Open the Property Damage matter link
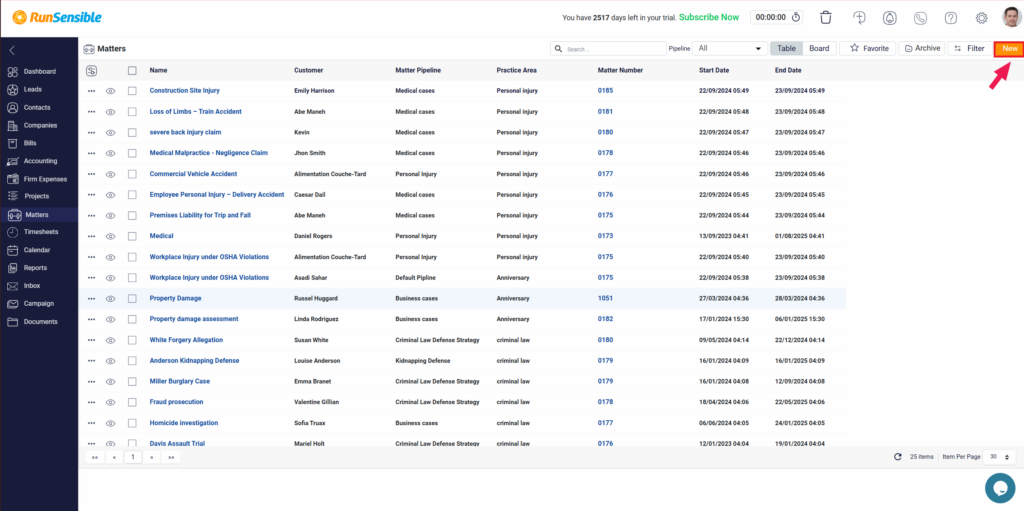Screen dimensions: 1024x511 [x=175, y=298]
